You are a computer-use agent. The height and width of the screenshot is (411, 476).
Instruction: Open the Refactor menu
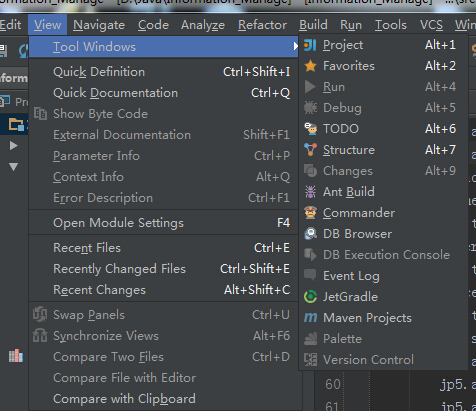(262, 25)
